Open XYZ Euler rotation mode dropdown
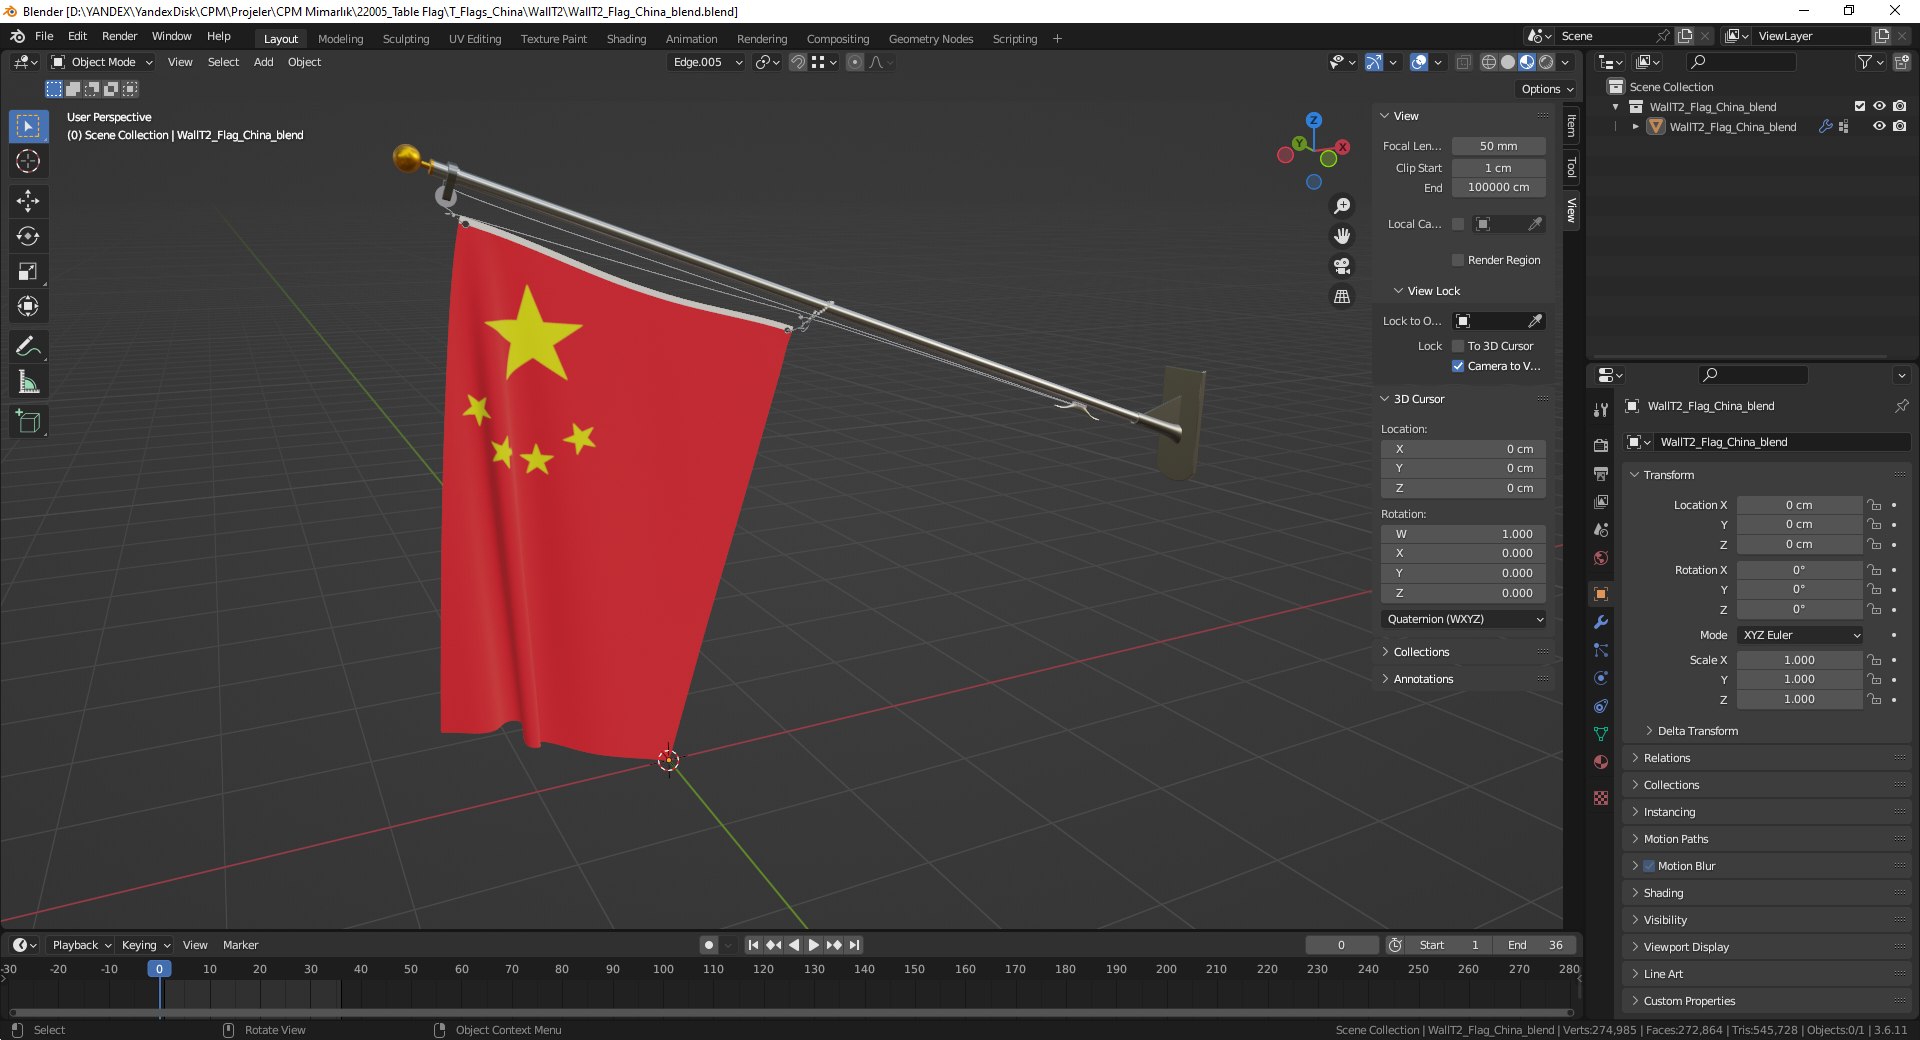Viewport: 1920px width, 1040px height. coord(1801,635)
